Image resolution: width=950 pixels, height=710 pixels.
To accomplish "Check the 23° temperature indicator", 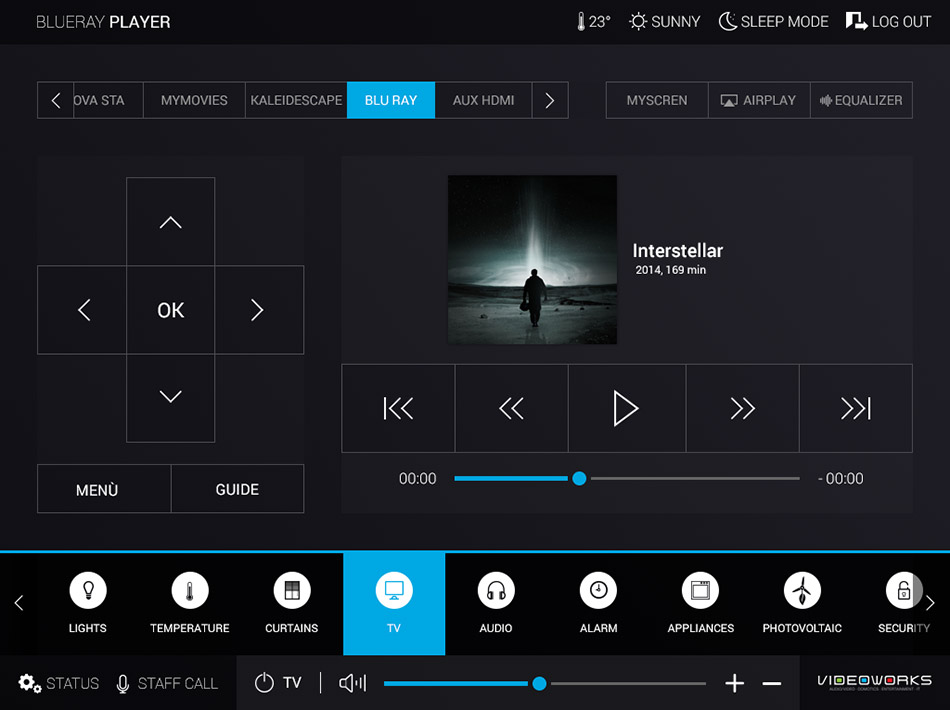I will [593, 22].
